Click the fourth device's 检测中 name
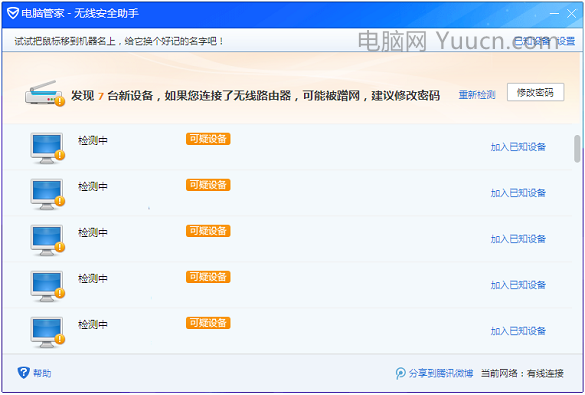 (93, 279)
